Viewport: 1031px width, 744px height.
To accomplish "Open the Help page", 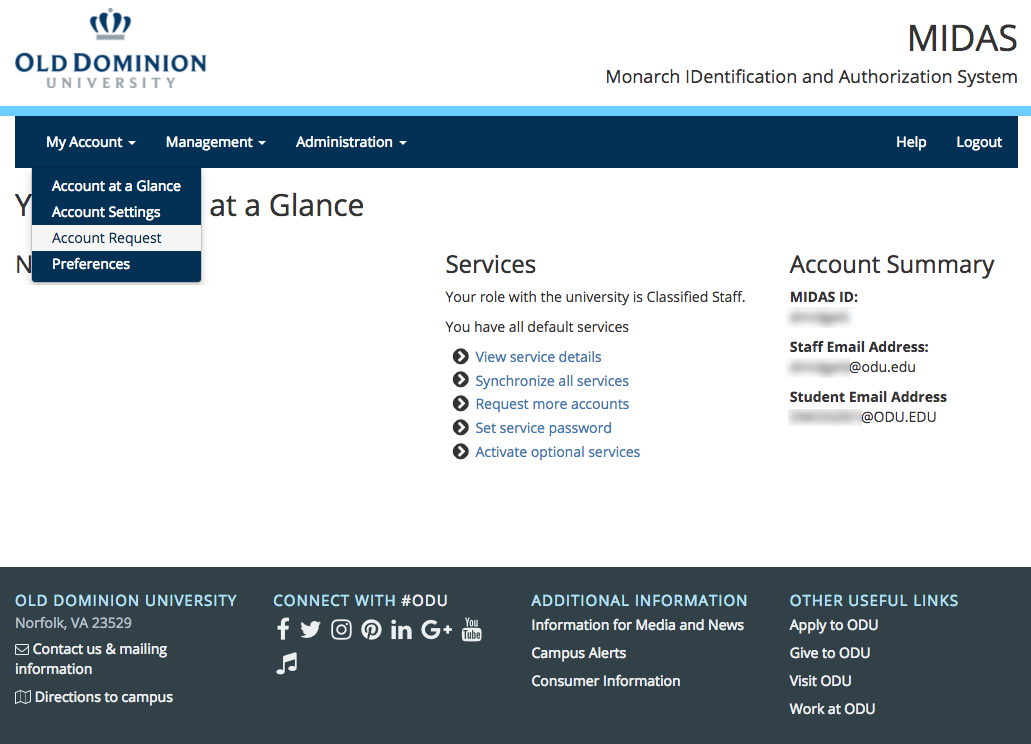I will pyautogui.click(x=910, y=142).
